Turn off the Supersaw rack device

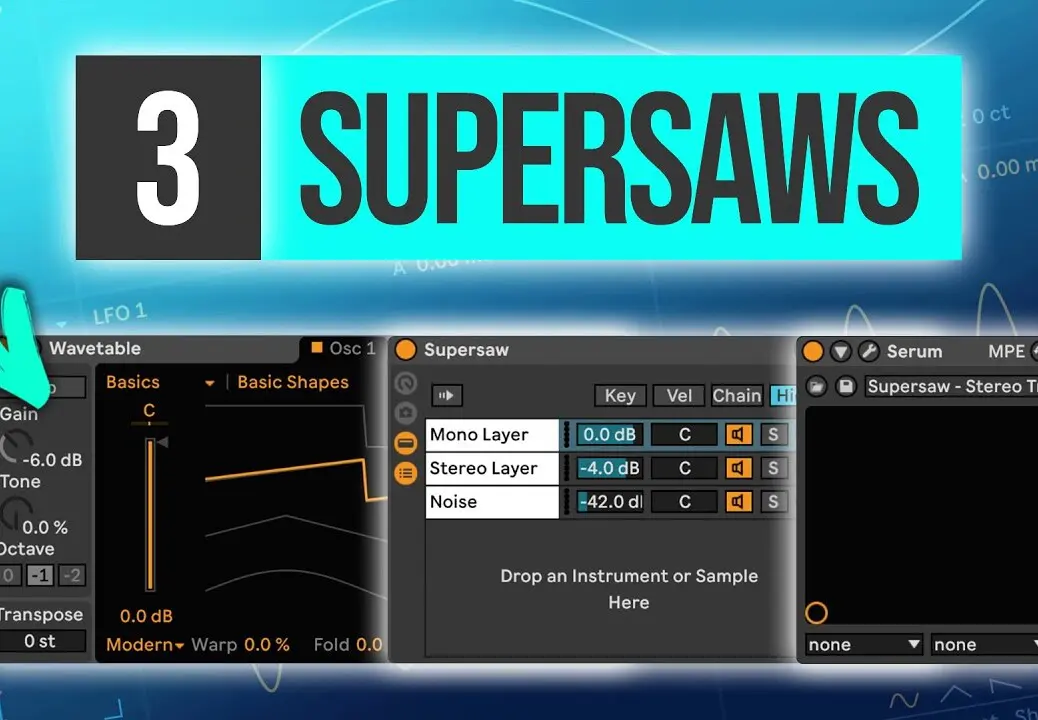405,350
